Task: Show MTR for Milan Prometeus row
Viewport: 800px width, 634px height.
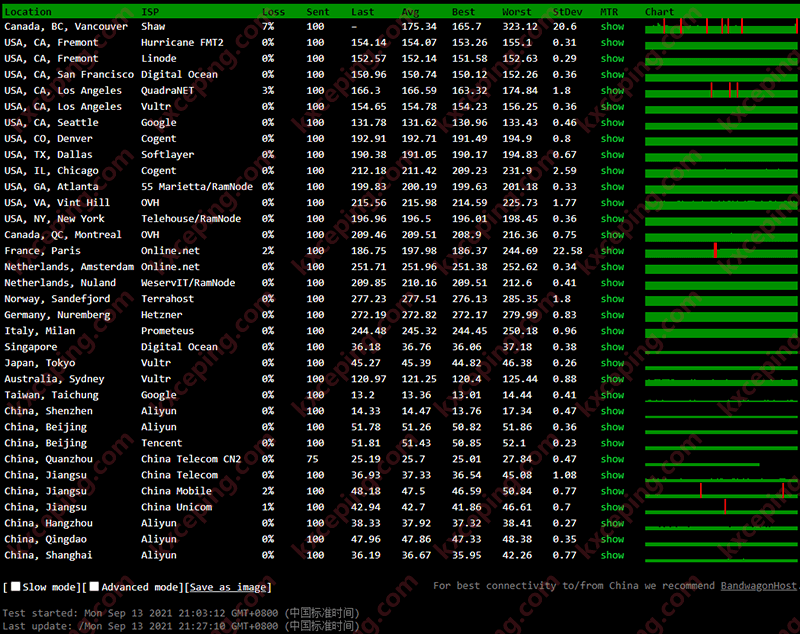Action: coord(612,331)
